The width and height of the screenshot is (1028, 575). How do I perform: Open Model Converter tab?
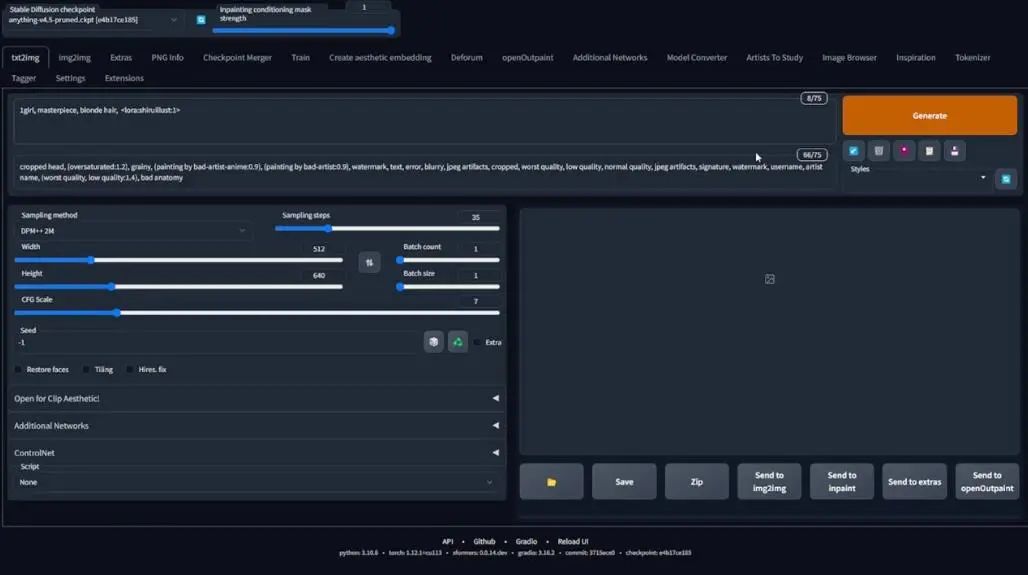697,58
